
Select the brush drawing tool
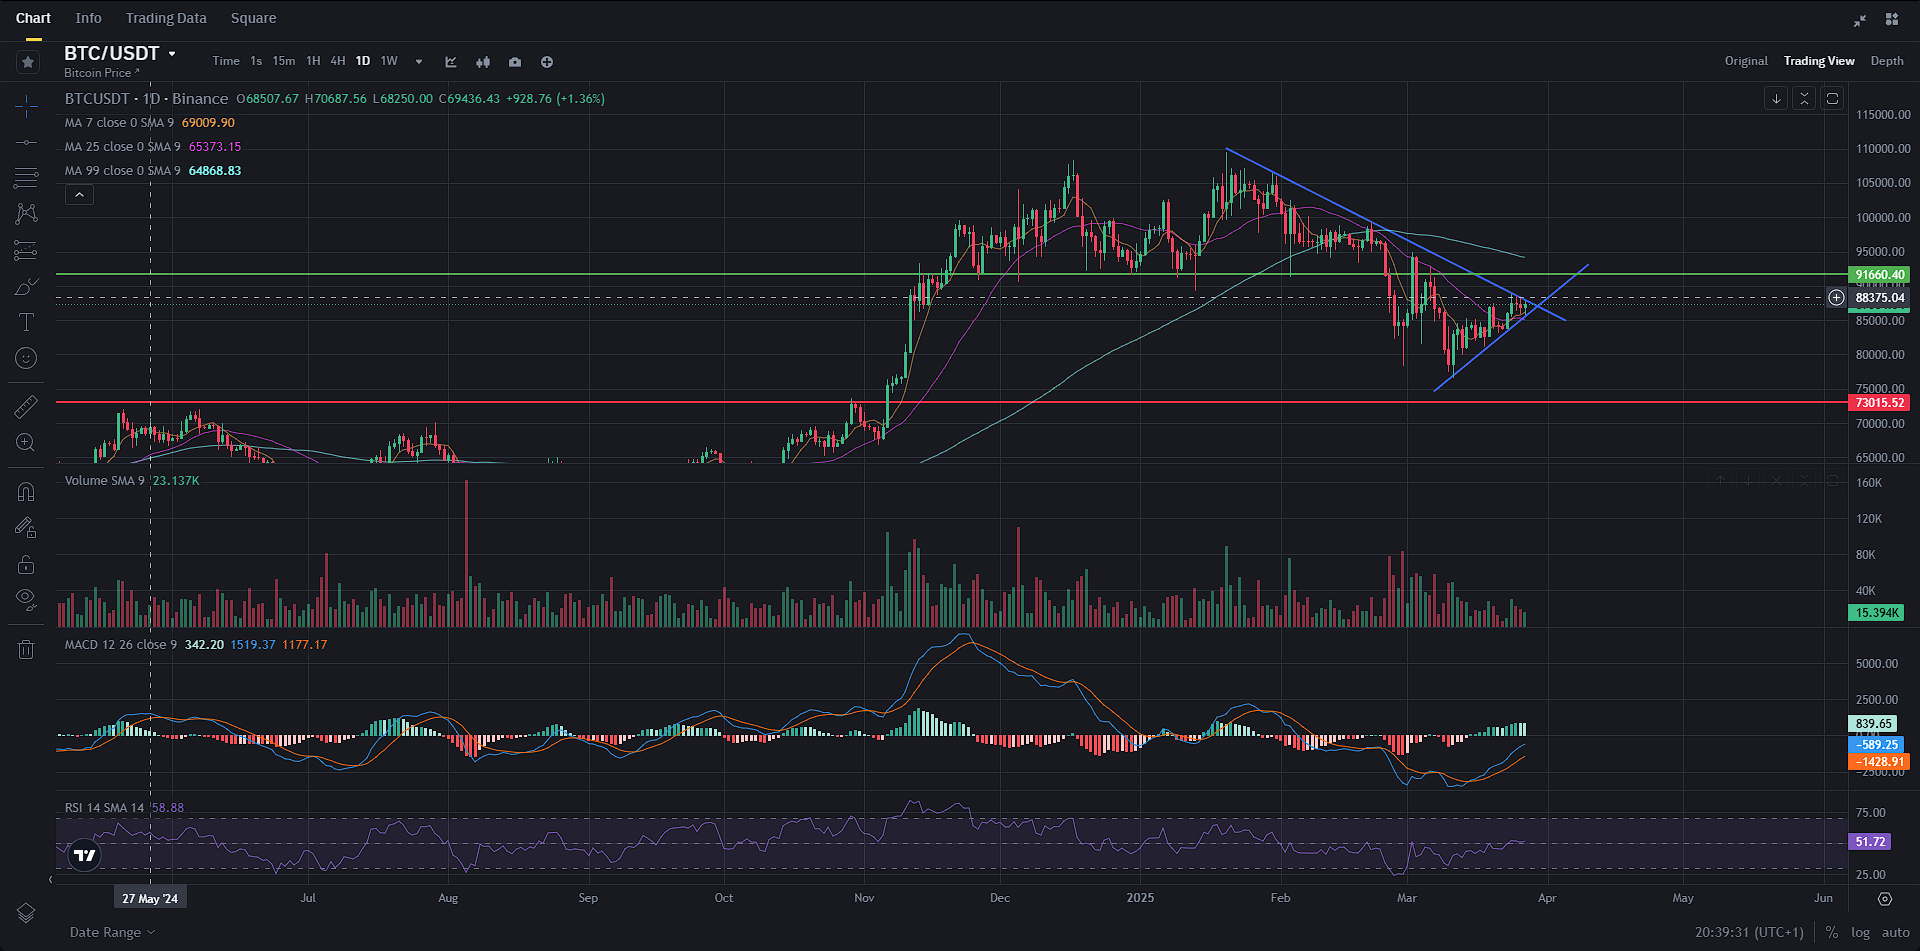coord(27,288)
